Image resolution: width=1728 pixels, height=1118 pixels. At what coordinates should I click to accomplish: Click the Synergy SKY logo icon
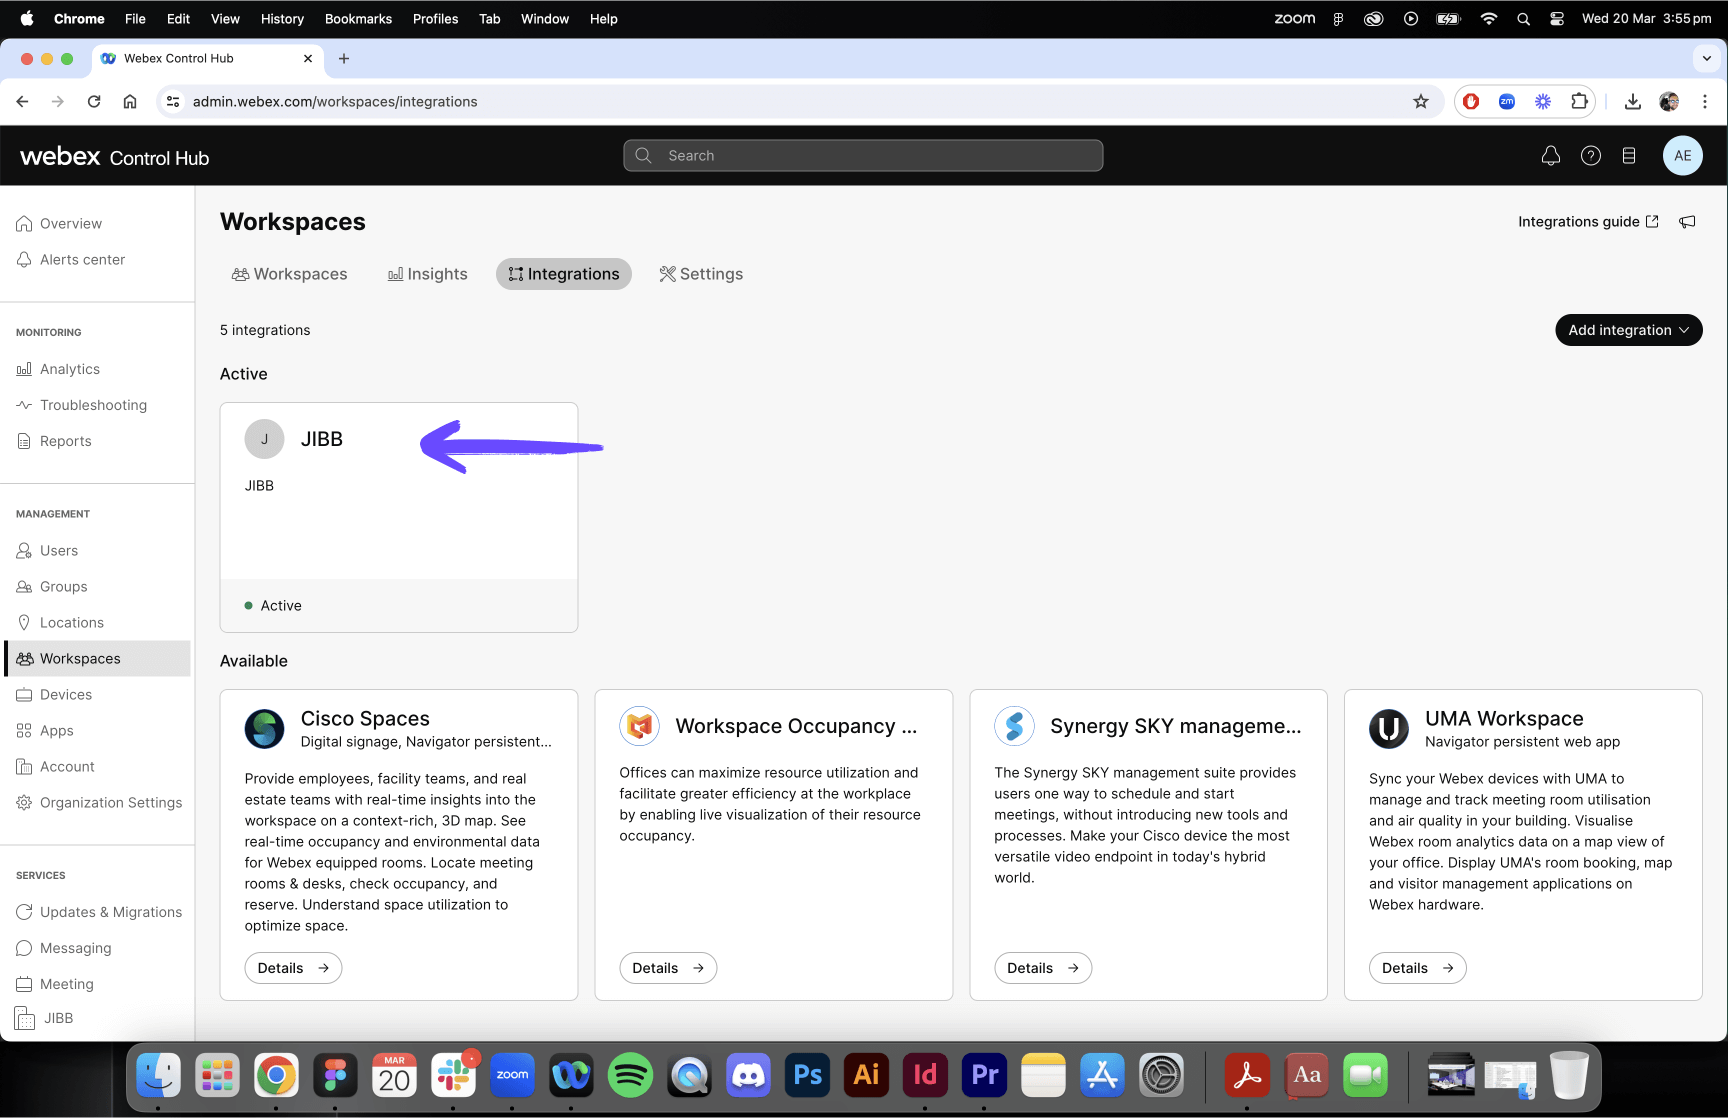[1014, 726]
